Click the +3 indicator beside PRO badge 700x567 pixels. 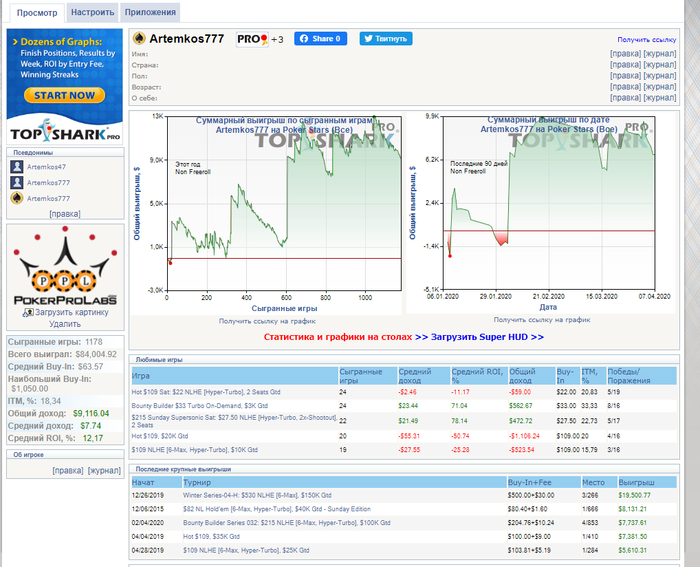tap(277, 40)
